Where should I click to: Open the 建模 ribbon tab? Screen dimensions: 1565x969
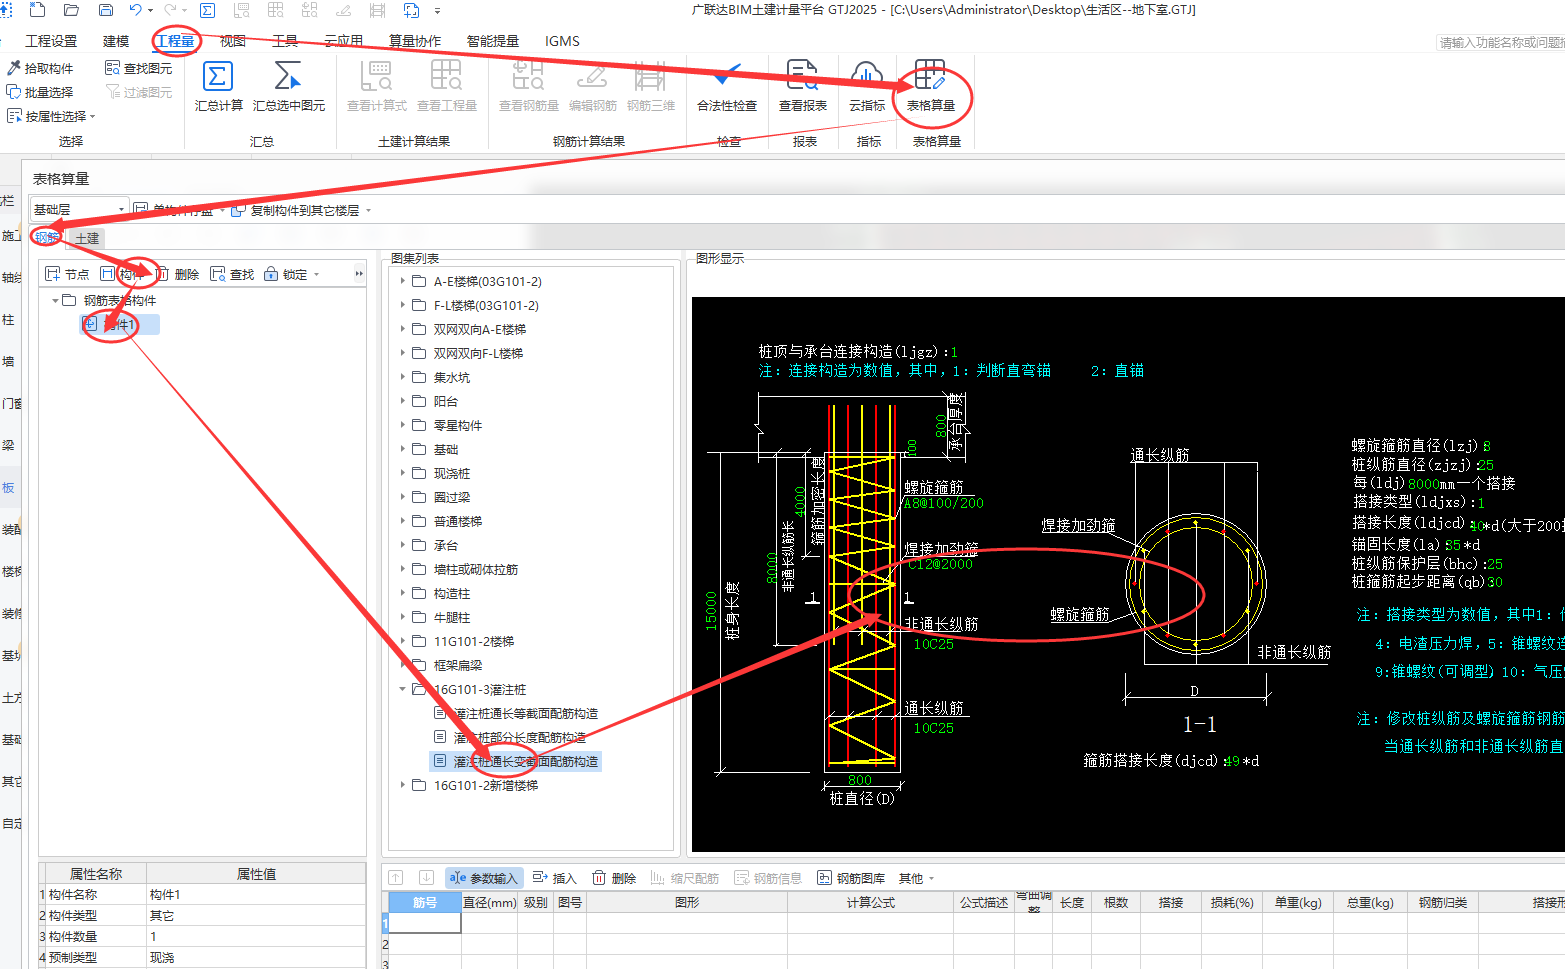tap(116, 41)
